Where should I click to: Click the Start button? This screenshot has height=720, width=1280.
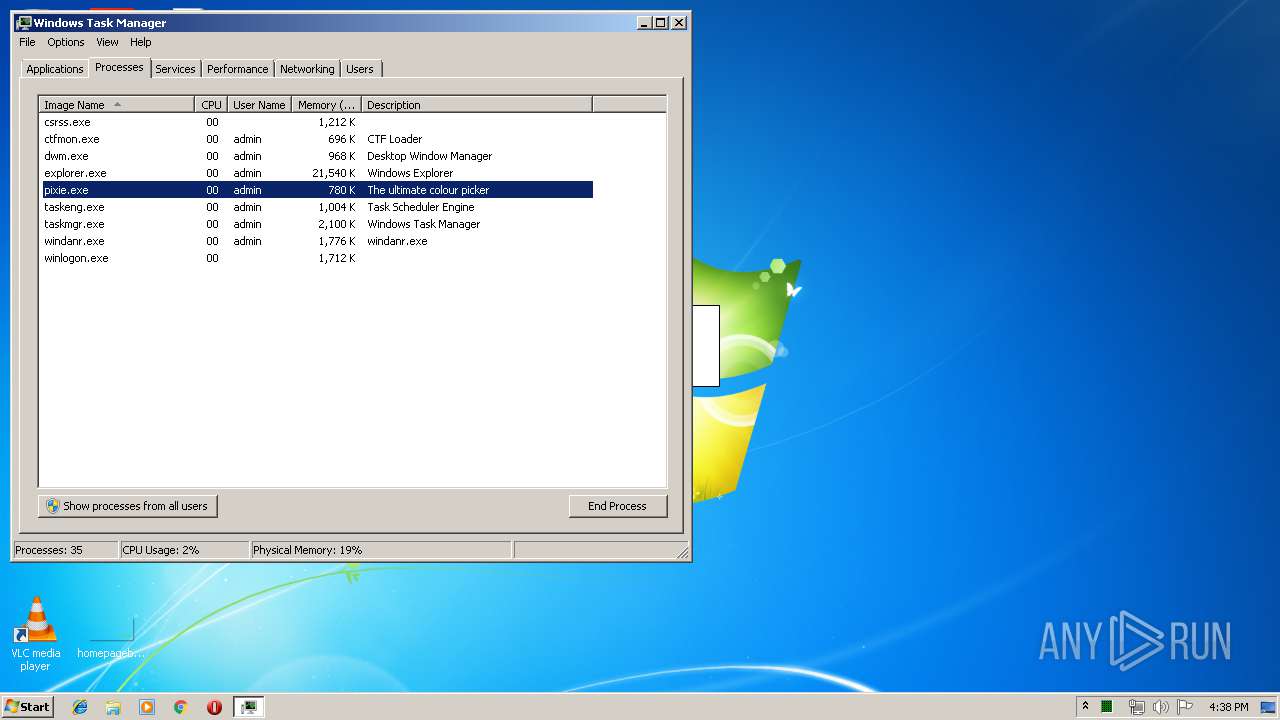[28, 707]
